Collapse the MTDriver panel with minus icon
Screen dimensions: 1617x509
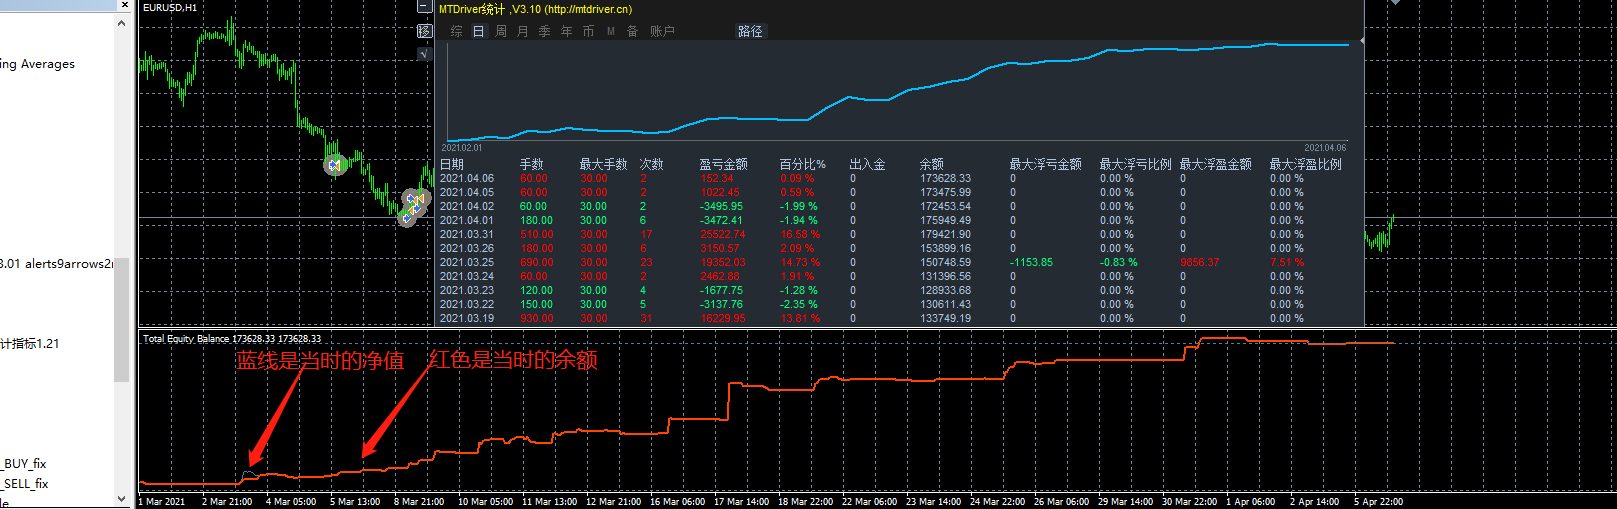pos(424,8)
